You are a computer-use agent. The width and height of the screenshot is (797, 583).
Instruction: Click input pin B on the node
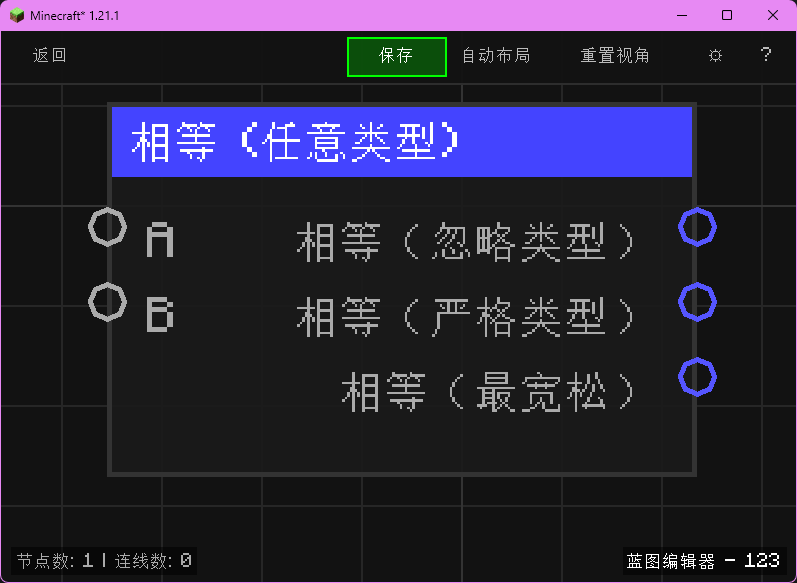click(x=108, y=302)
